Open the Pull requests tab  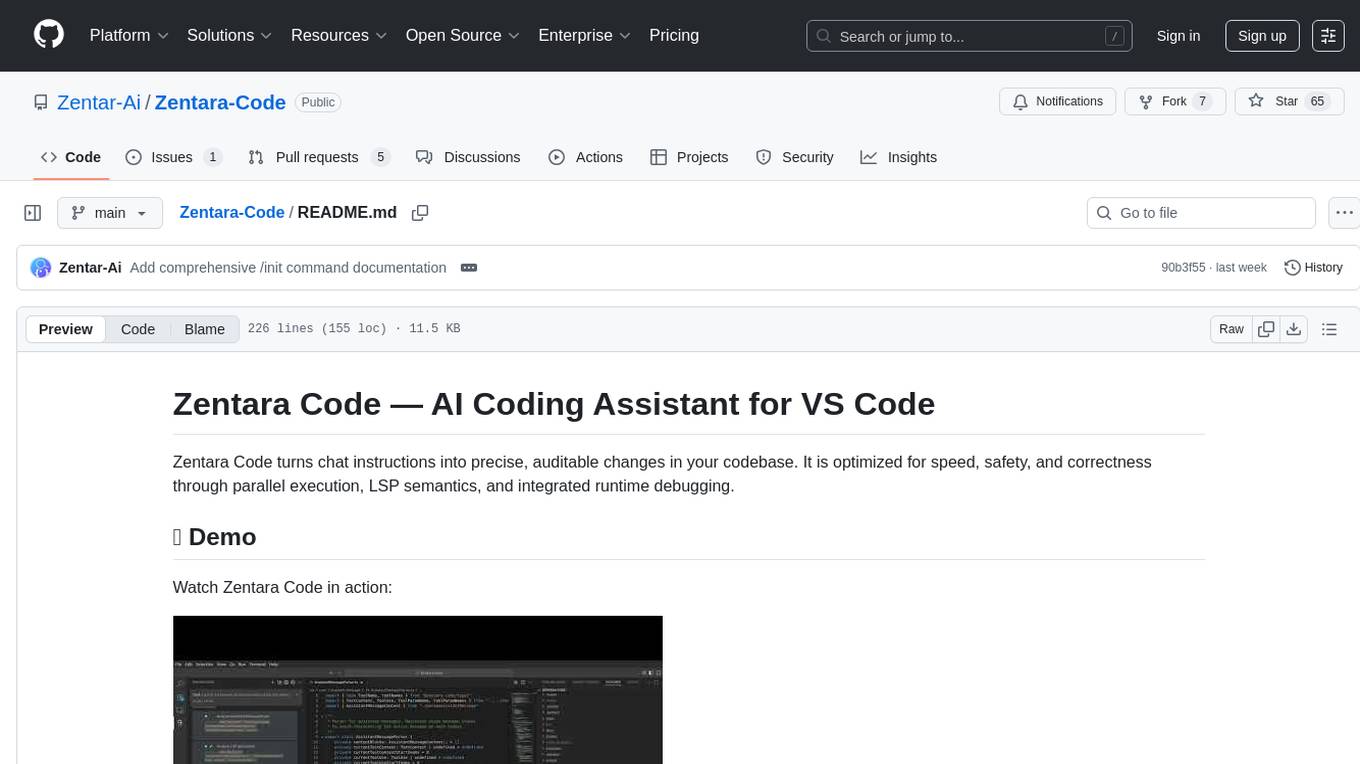pyautogui.click(x=318, y=157)
